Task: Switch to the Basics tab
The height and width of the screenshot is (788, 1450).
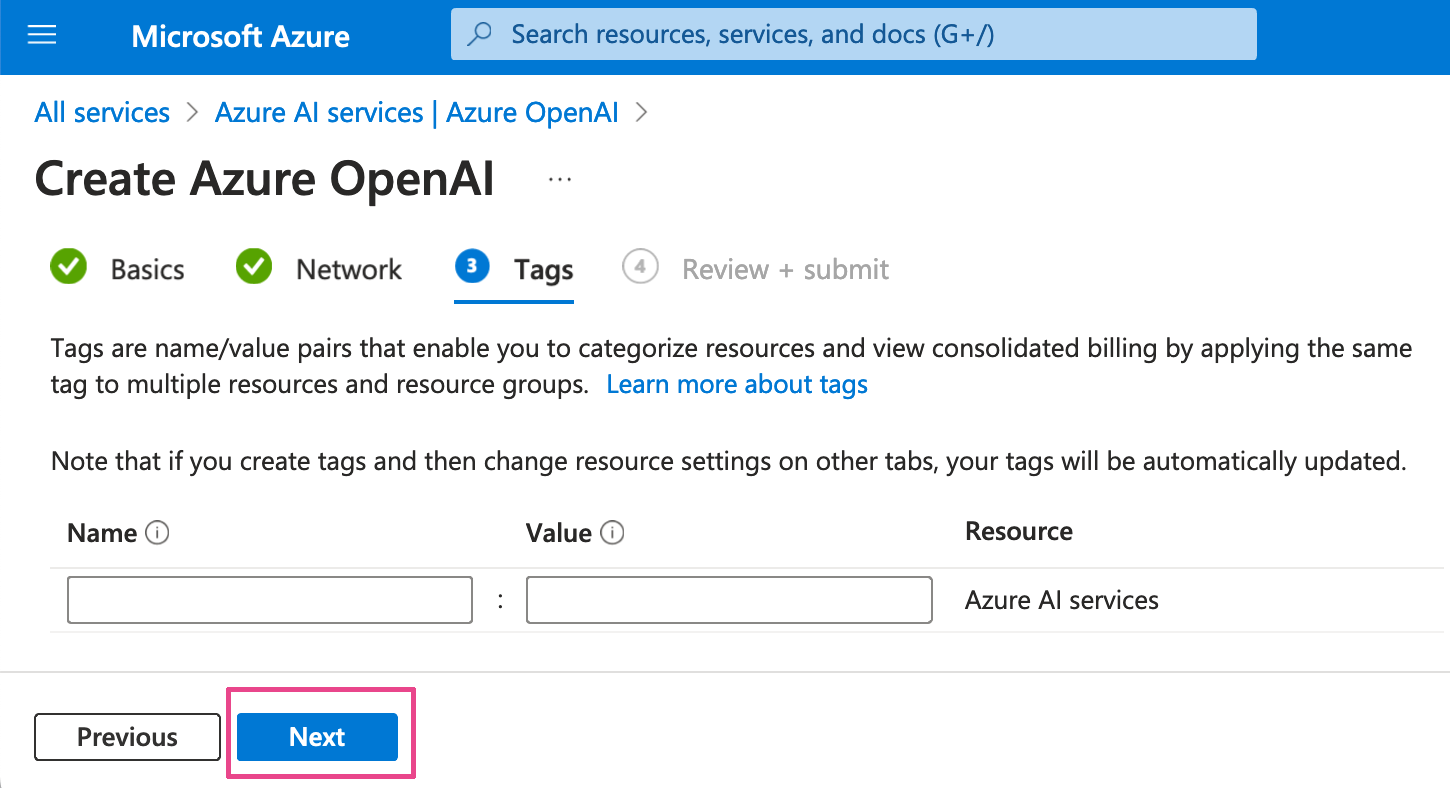Action: tap(147, 270)
